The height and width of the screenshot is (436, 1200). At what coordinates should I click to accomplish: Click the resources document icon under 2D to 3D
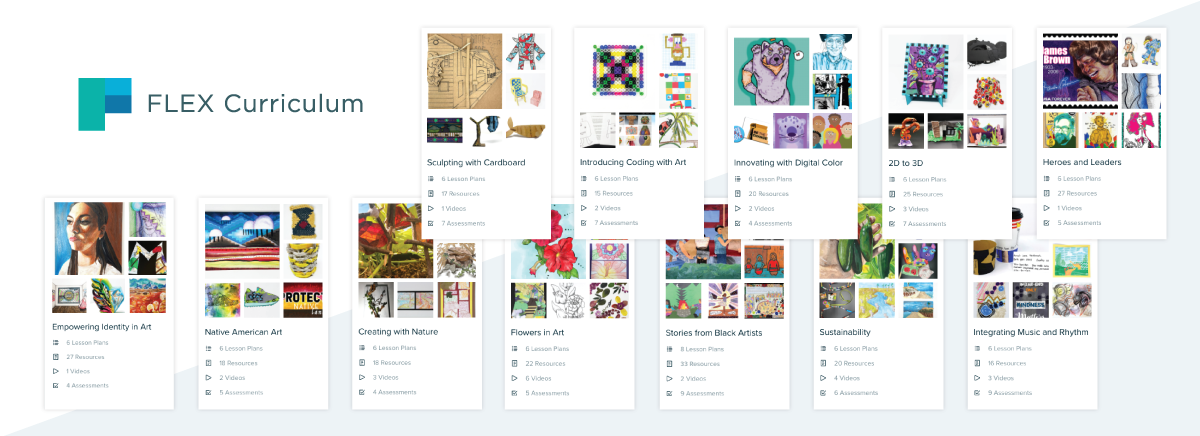(x=892, y=194)
